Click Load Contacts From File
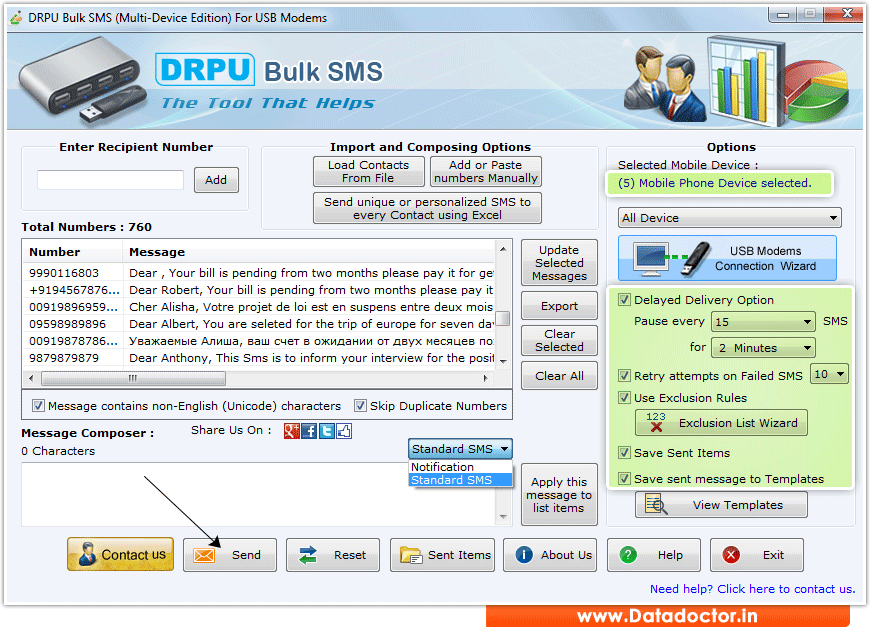The height and width of the screenshot is (627, 870). pyautogui.click(x=368, y=171)
